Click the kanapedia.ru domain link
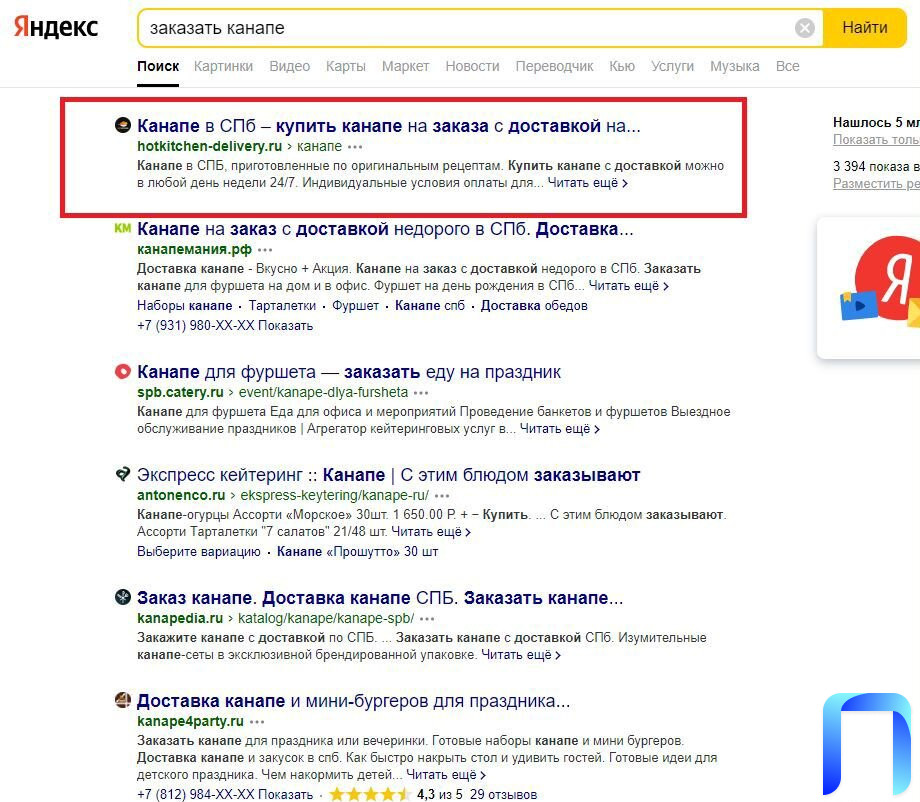This screenshot has width=920, height=802. 180,618
